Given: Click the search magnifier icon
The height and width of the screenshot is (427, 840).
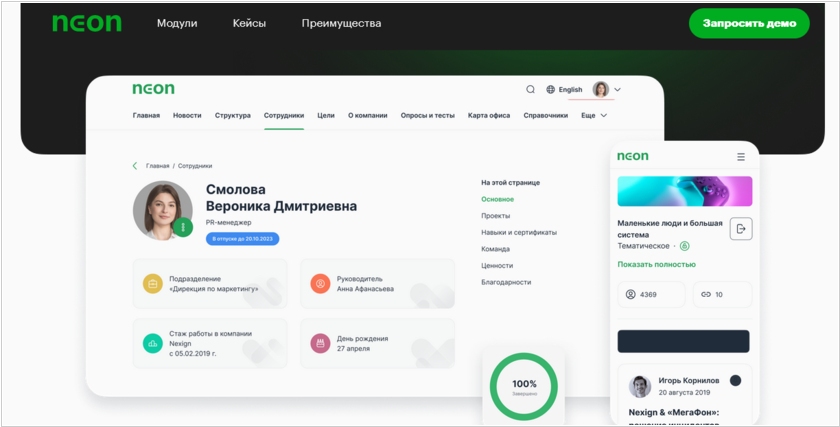Looking at the screenshot, I should point(530,89).
